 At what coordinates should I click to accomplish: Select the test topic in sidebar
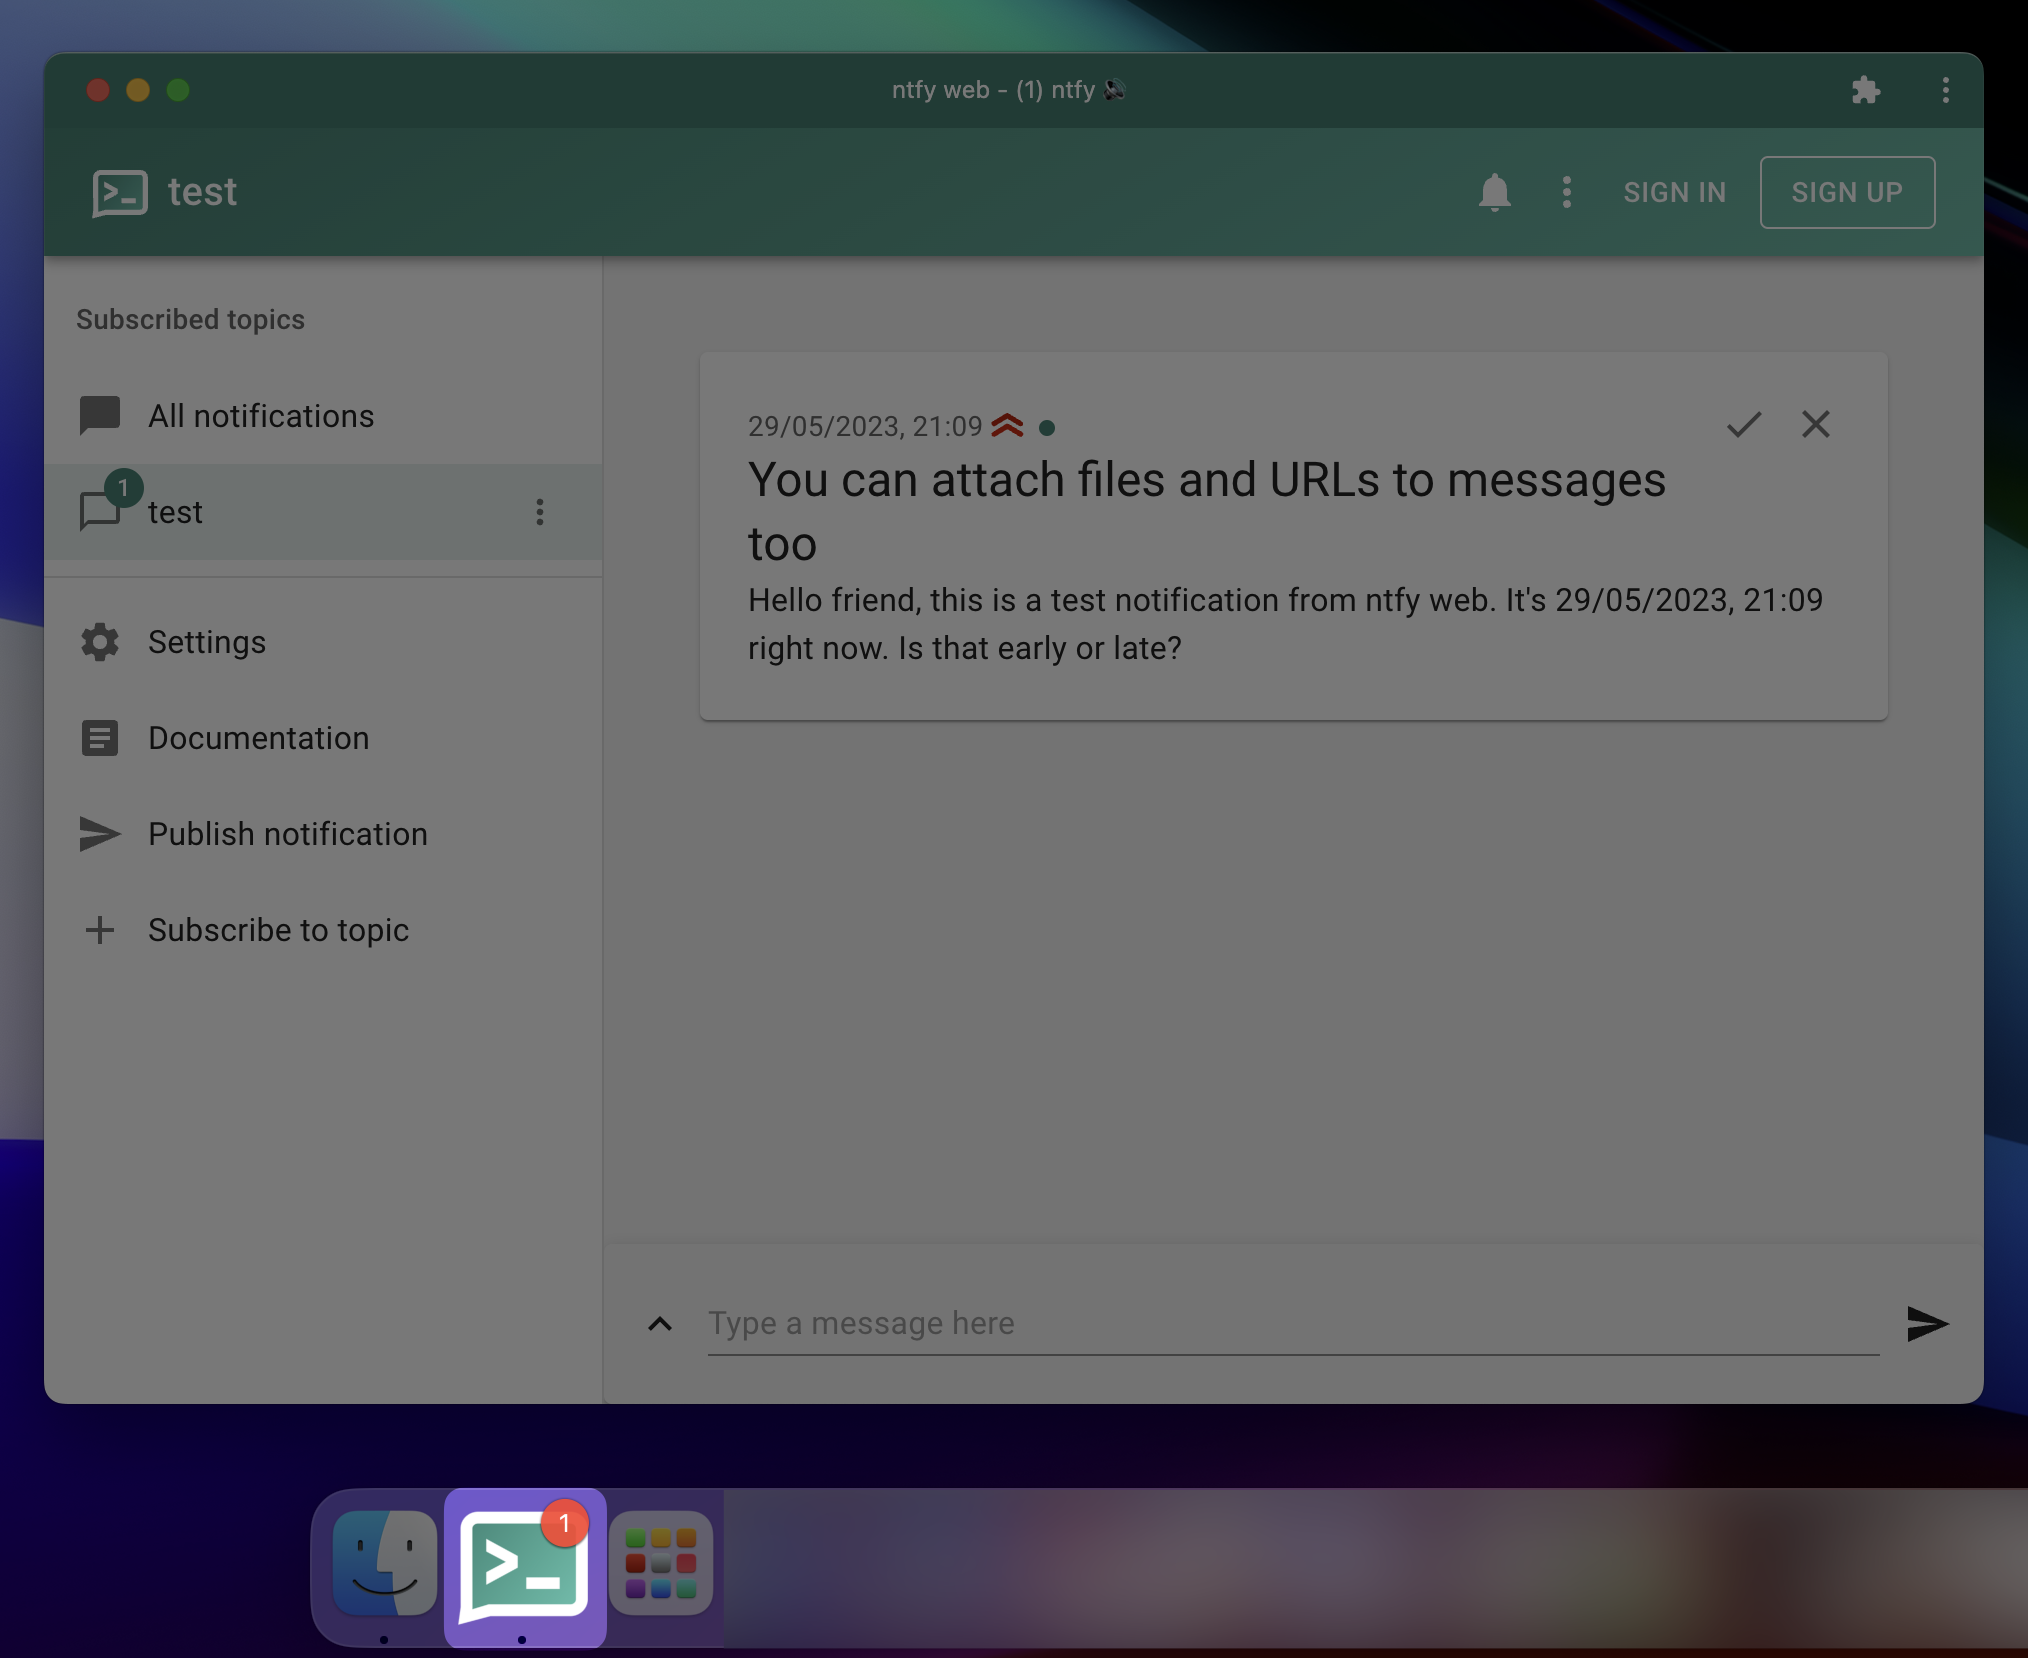(x=176, y=512)
